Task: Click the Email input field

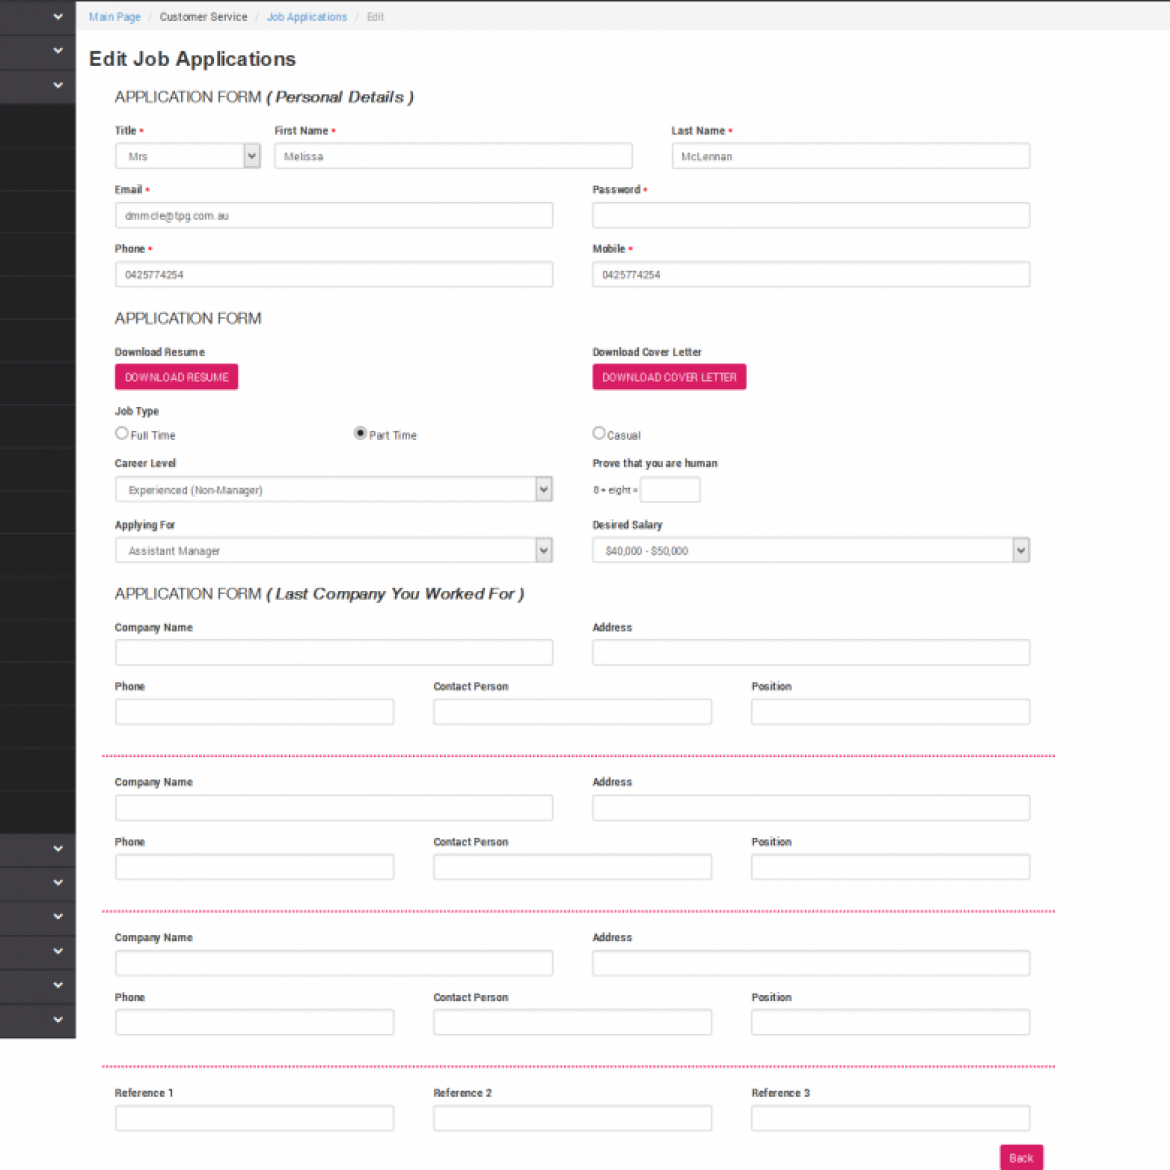Action: point(334,216)
